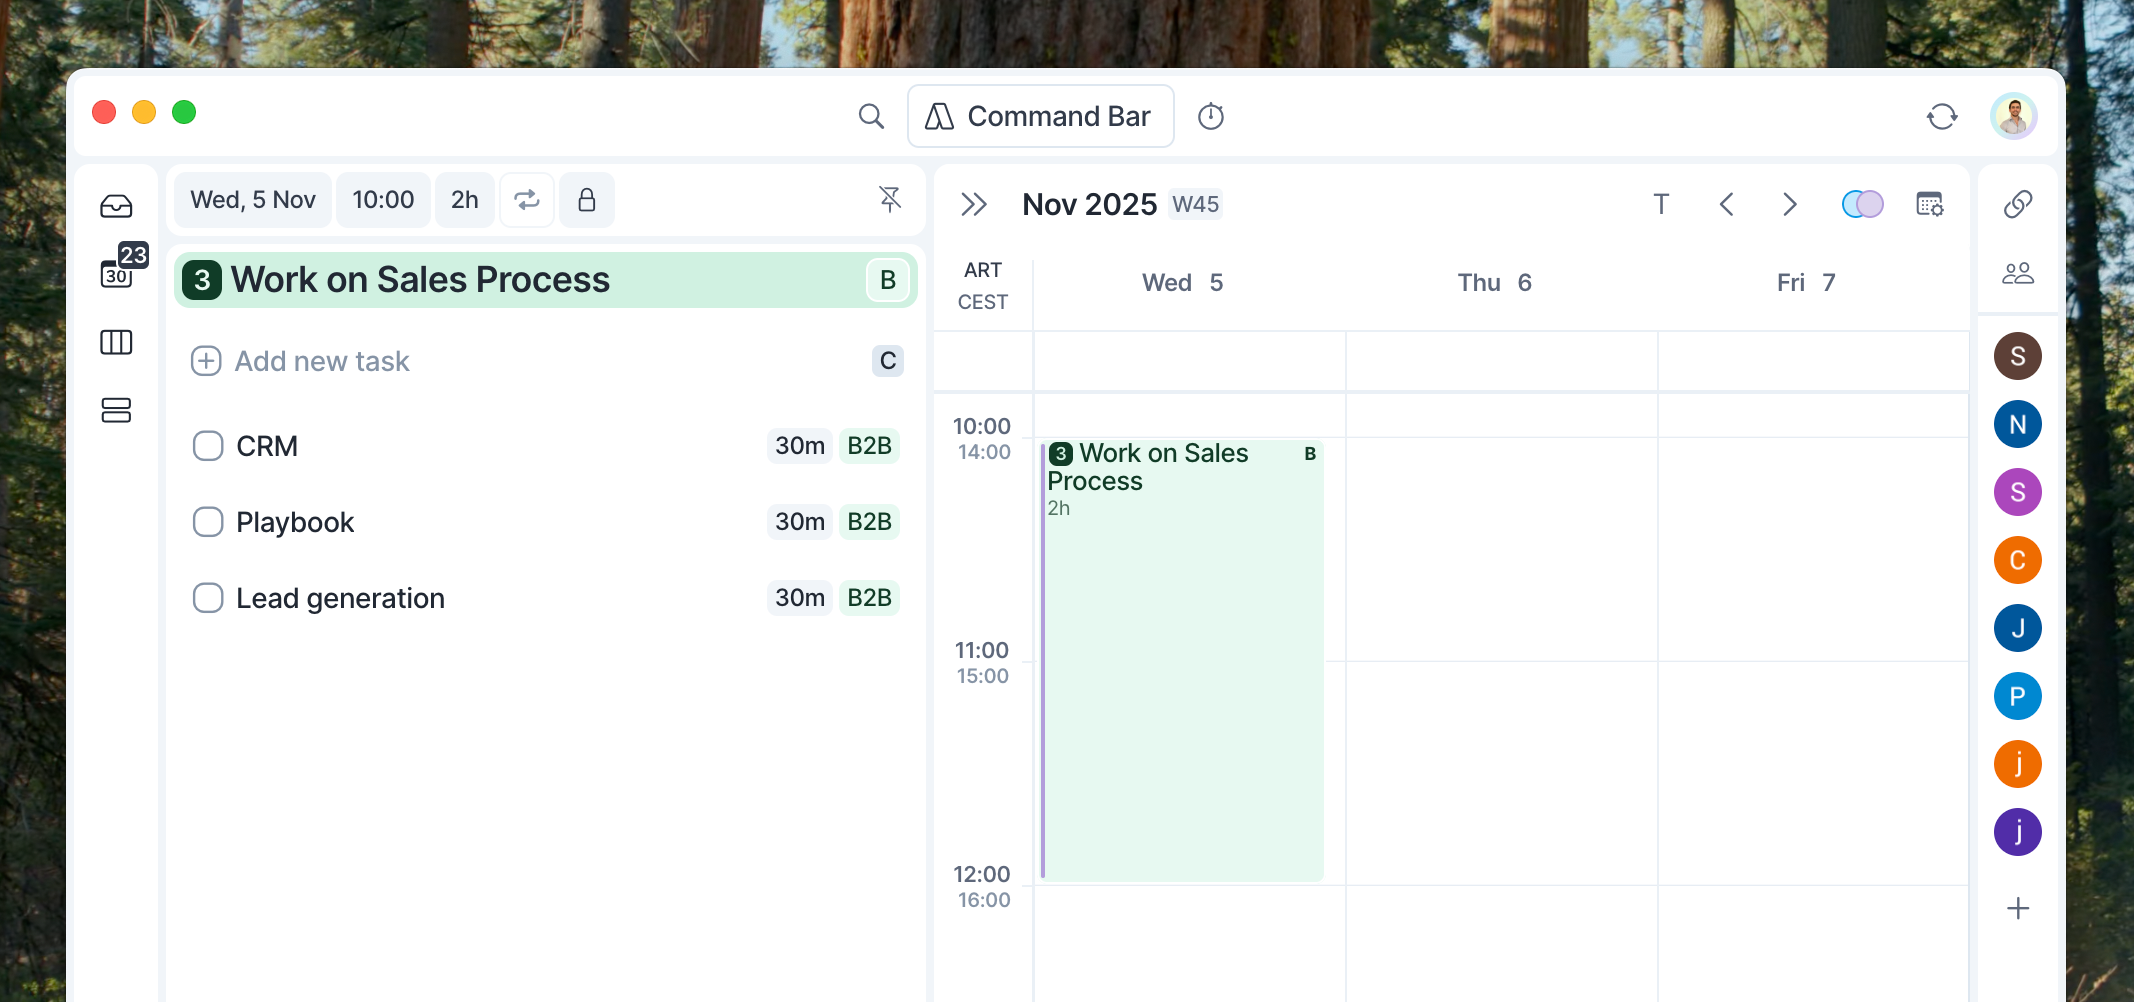Unpin the task panel

point(889,199)
